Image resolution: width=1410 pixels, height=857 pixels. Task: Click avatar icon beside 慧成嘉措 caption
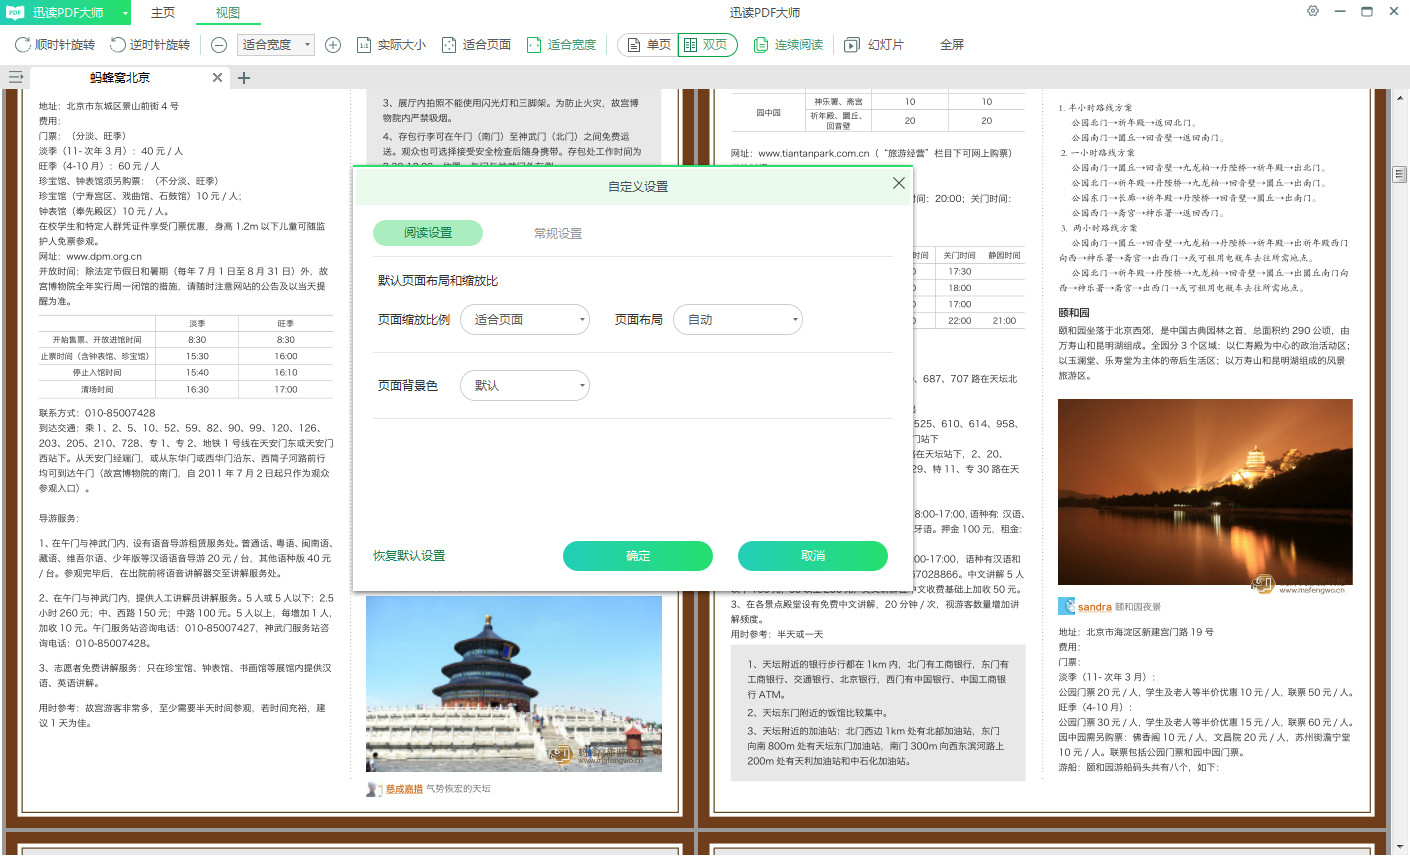point(374,789)
